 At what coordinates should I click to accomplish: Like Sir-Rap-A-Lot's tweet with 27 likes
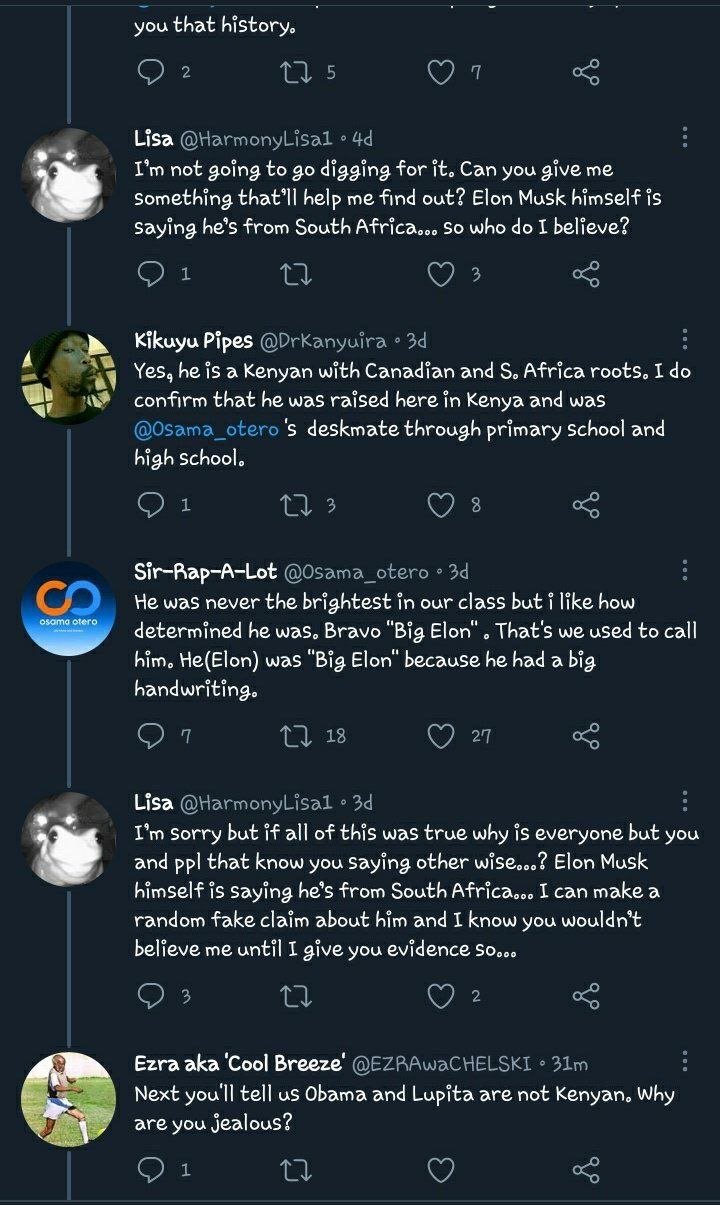pos(441,736)
